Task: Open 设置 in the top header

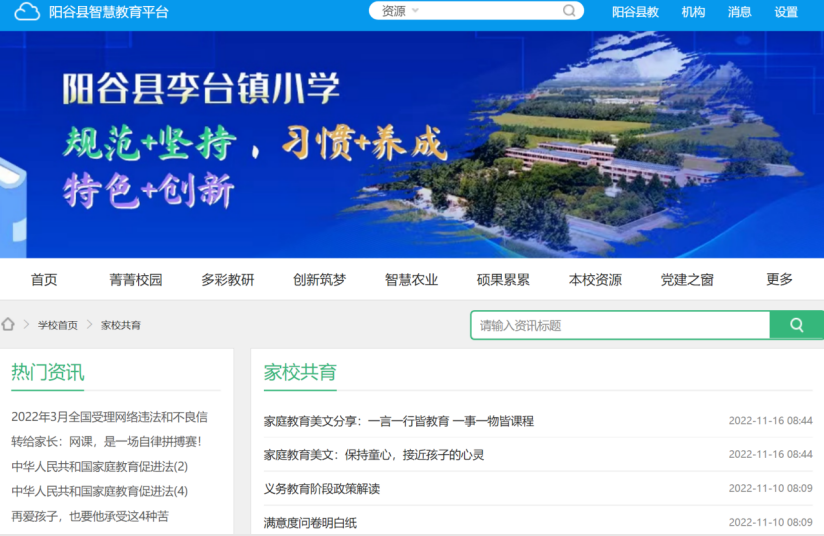Action: 786,12
